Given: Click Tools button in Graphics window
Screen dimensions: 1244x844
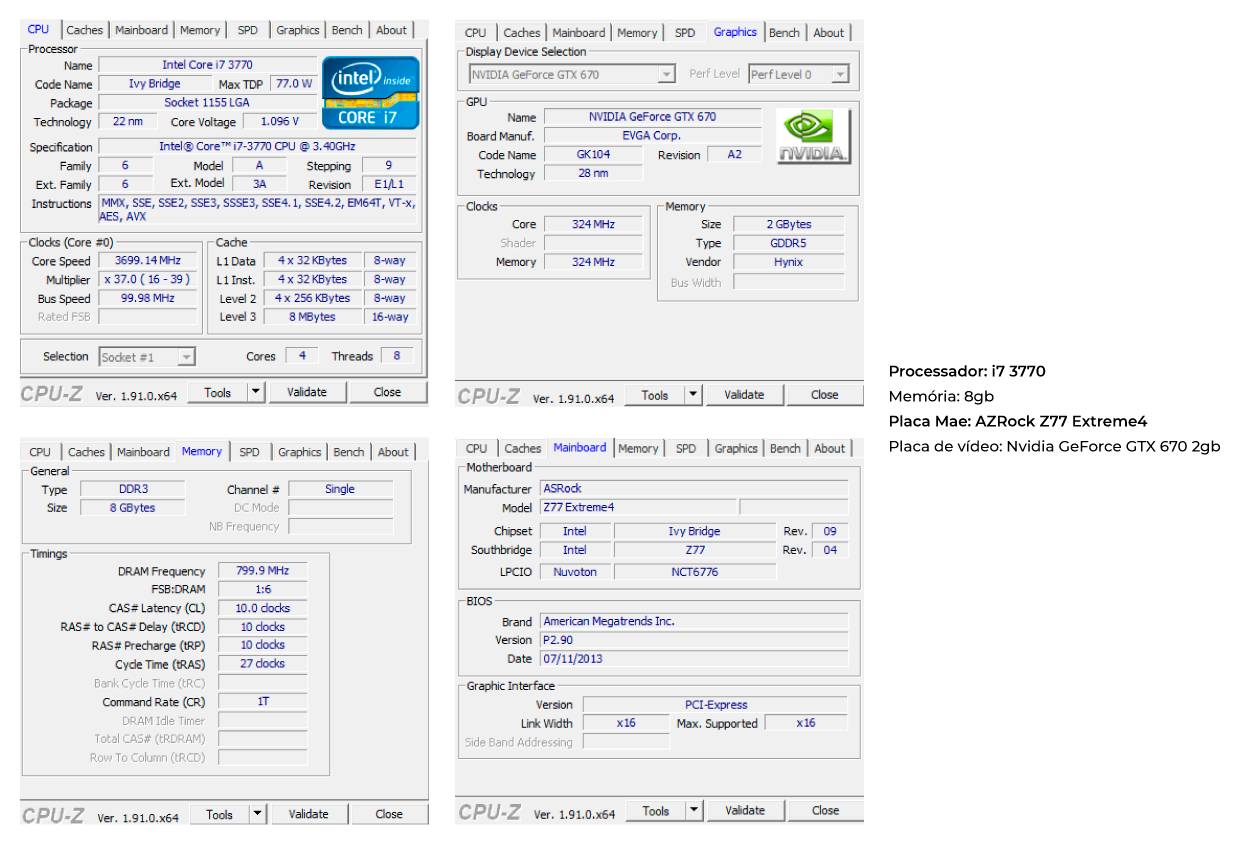Looking at the screenshot, I should tap(655, 394).
